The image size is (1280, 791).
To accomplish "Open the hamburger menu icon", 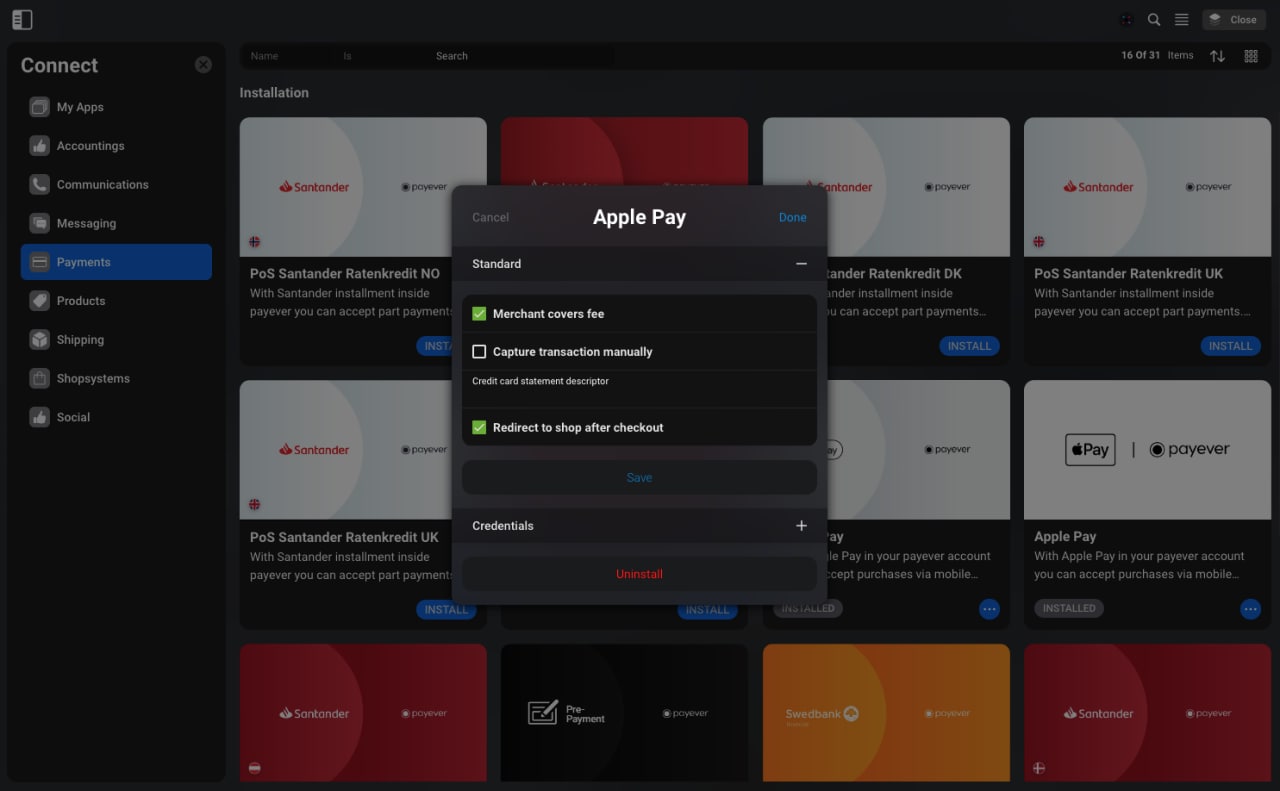I will coord(1181,20).
